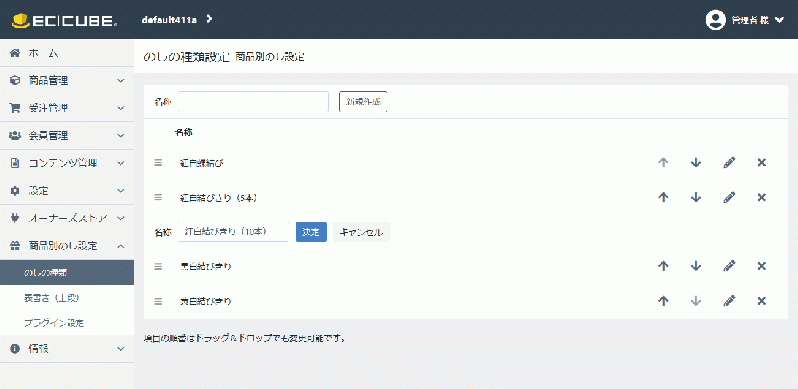Collapse 商品別のし設定 sidebar menu
Image resolution: width=798 pixels, height=389 pixels.
point(67,245)
